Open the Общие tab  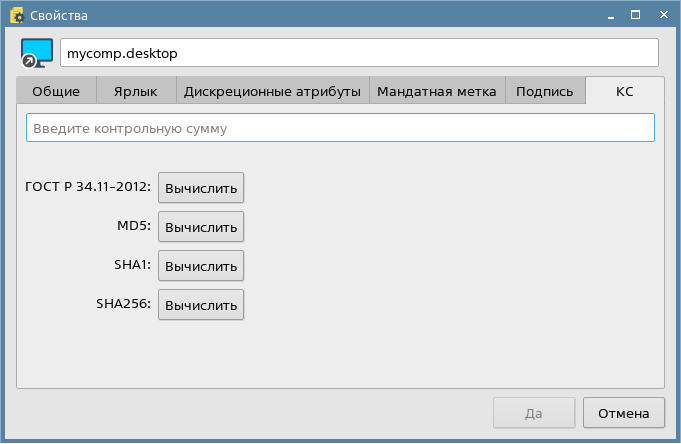[x=56, y=91]
